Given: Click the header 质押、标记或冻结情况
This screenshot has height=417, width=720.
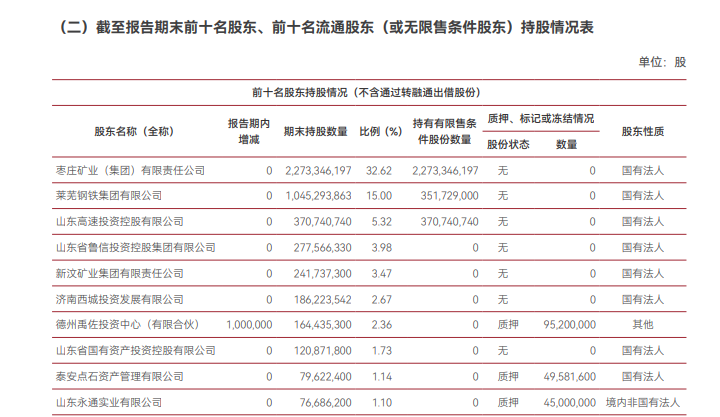Looking at the screenshot, I should click(540, 119).
